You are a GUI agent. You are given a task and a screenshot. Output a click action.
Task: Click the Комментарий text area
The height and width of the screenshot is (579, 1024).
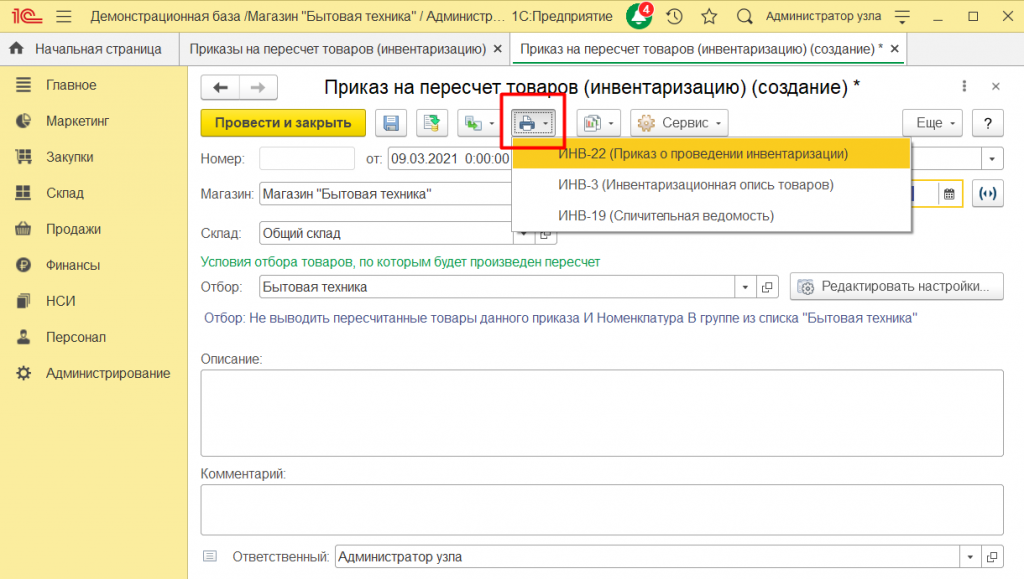(x=601, y=510)
